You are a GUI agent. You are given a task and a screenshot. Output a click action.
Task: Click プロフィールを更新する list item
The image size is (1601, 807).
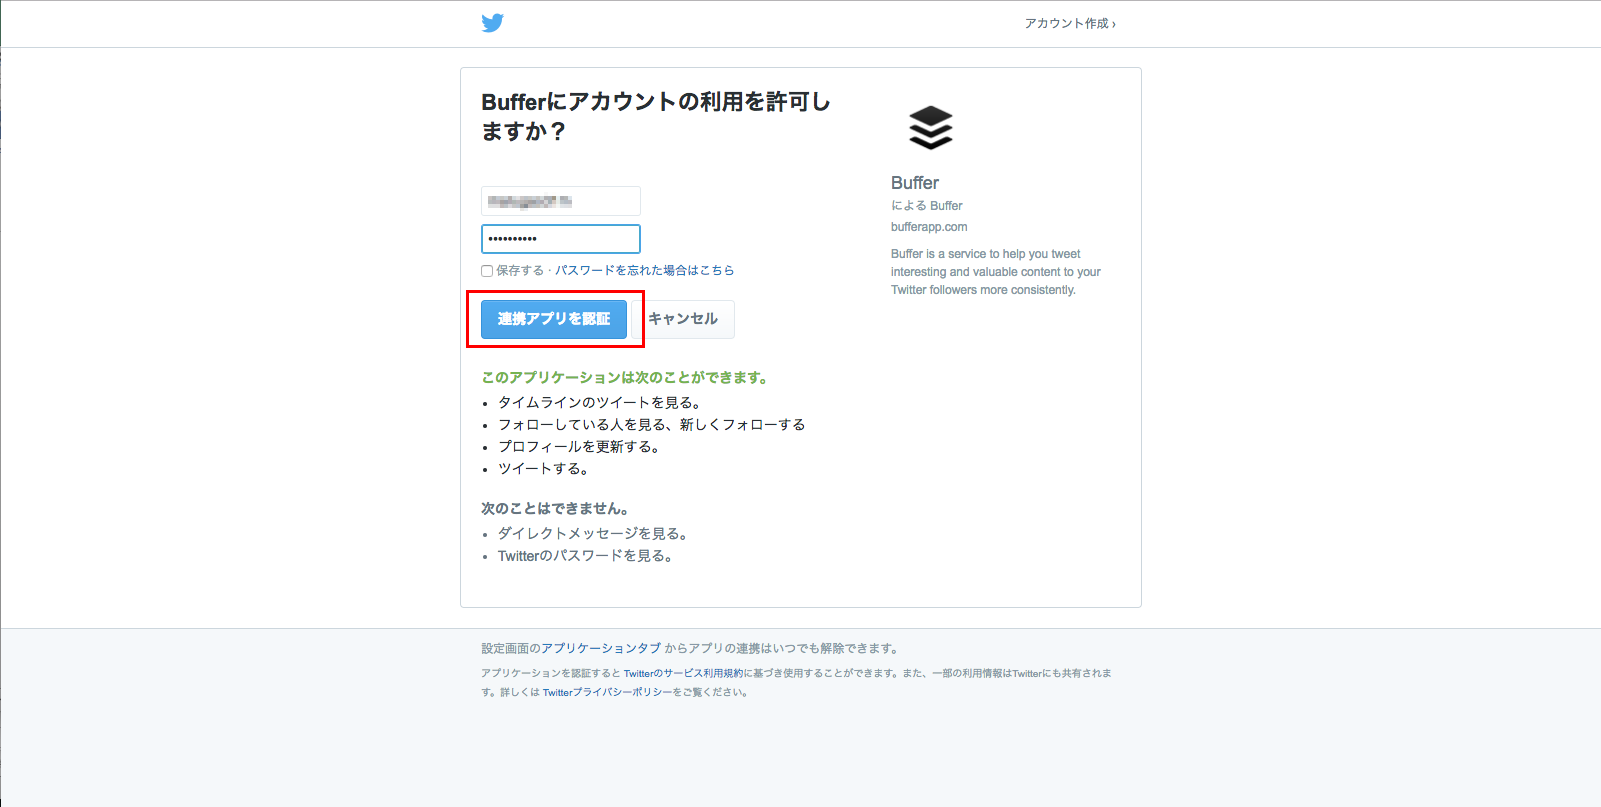(579, 446)
